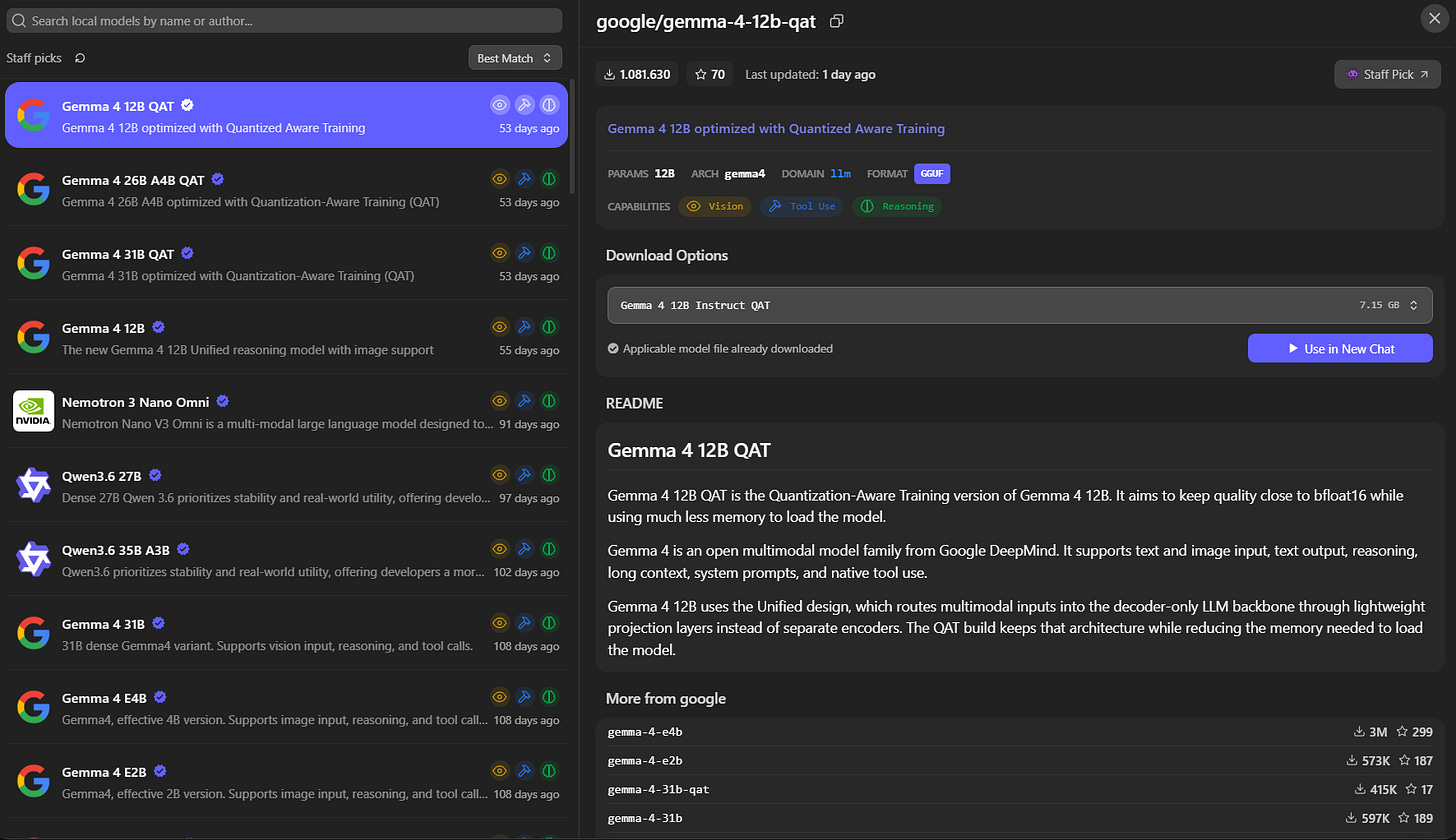Open gemma-4-31b-qat in More from google
Screen dimensions: 1456x840
point(1019,789)
